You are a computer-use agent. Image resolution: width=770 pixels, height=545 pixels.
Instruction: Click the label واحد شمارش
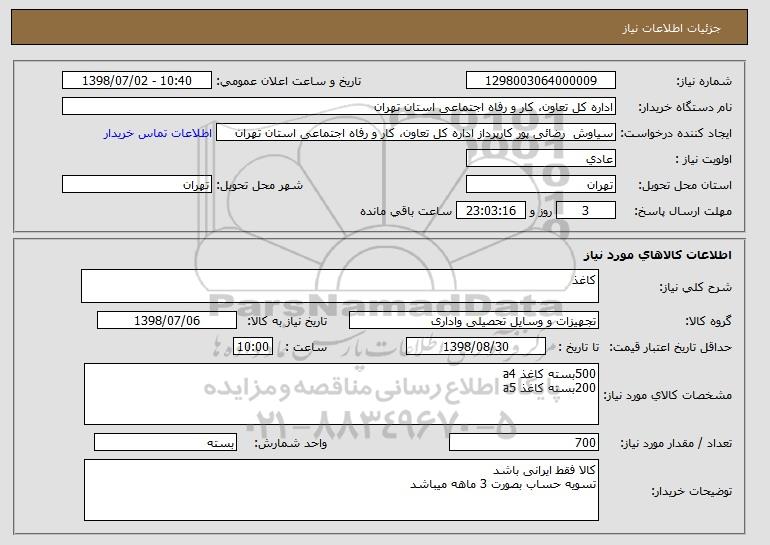coord(291,443)
